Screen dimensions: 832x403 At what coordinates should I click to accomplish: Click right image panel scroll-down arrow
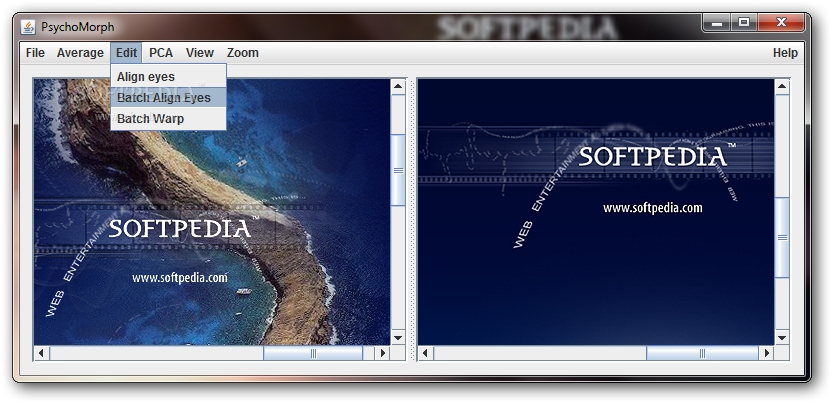pos(782,337)
